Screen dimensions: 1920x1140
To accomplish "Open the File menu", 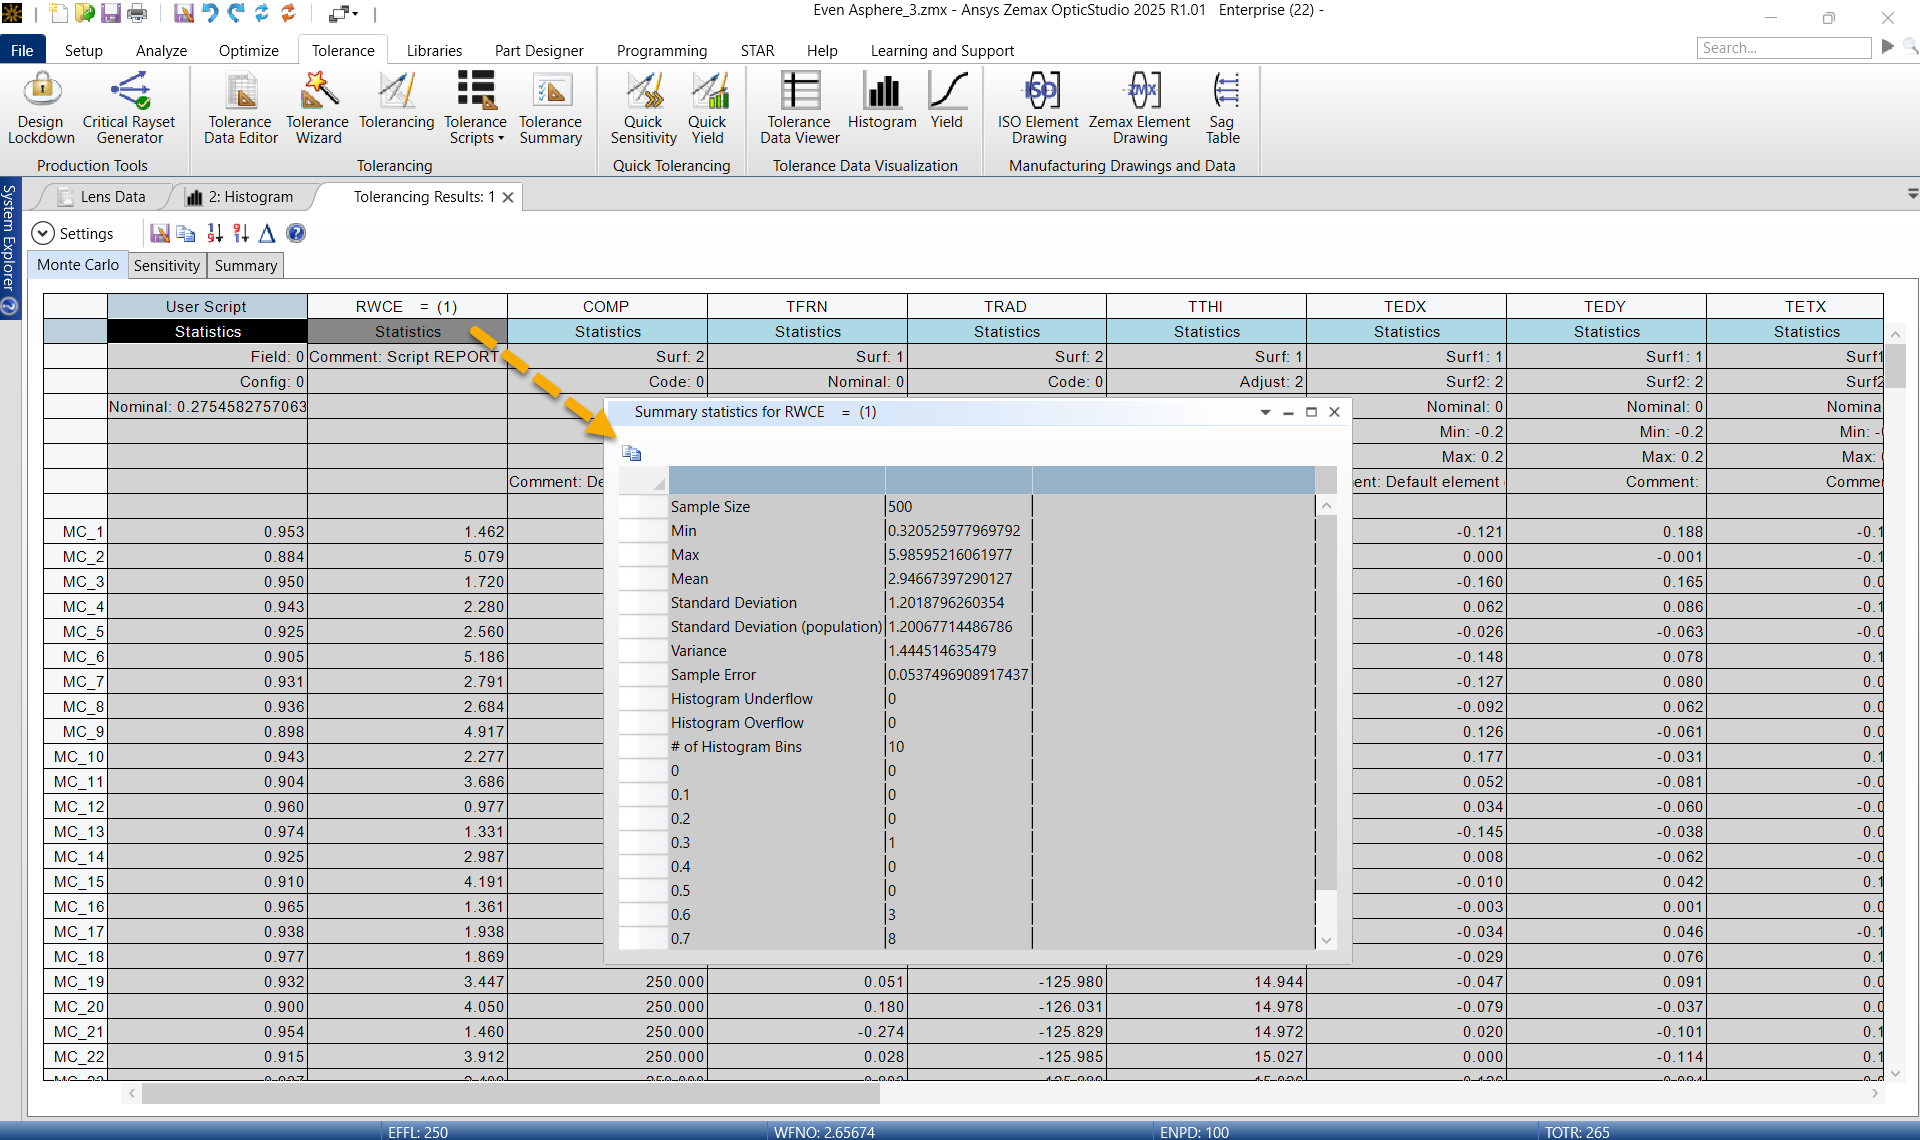I will click(22, 50).
